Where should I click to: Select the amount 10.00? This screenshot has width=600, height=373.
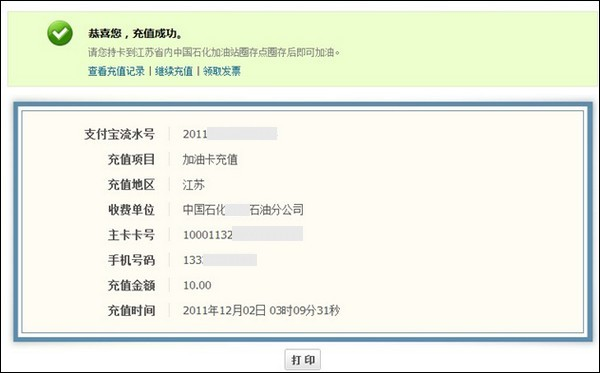[197, 285]
